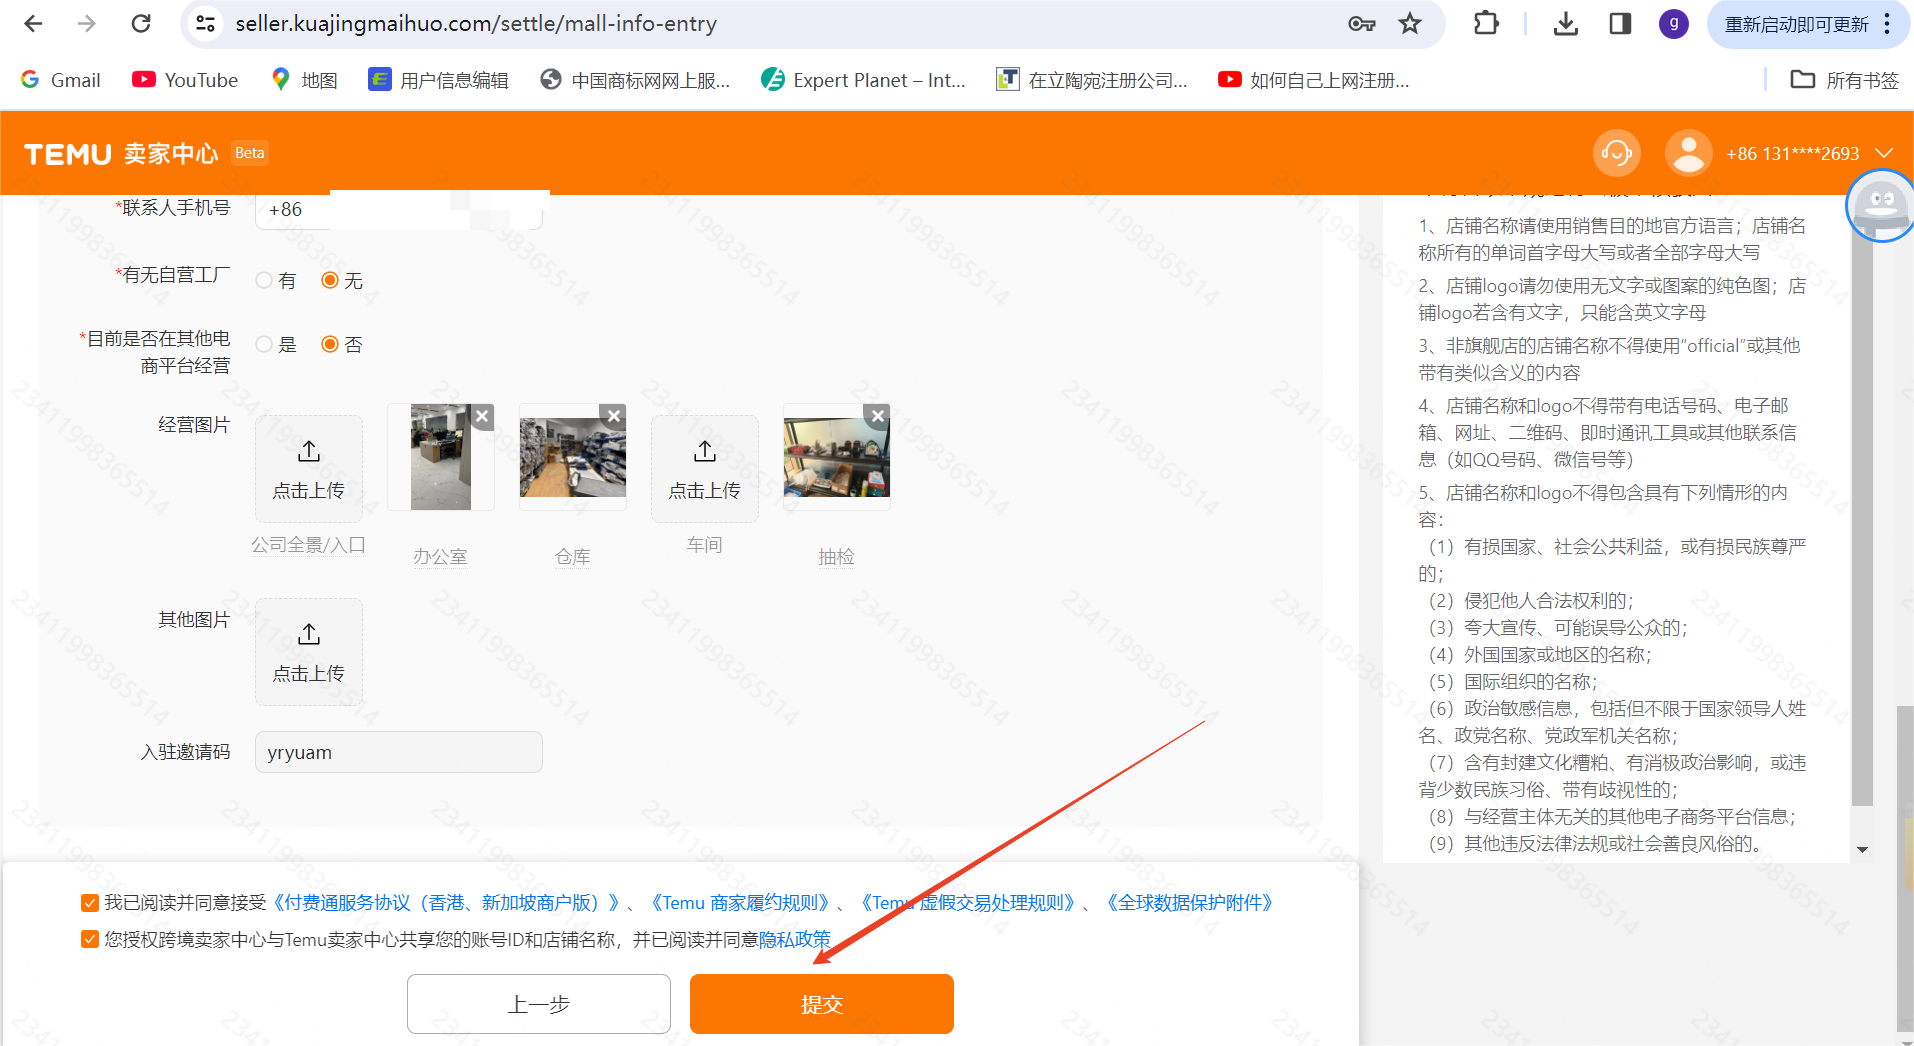Viewport: 1914px width, 1046px height.
Task: Toggle the browser side panel
Action: tap(1620, 24)
